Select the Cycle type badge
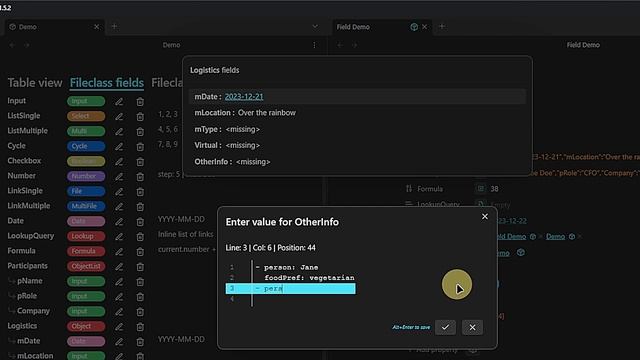The image size is (640, 360). (86, 147)
